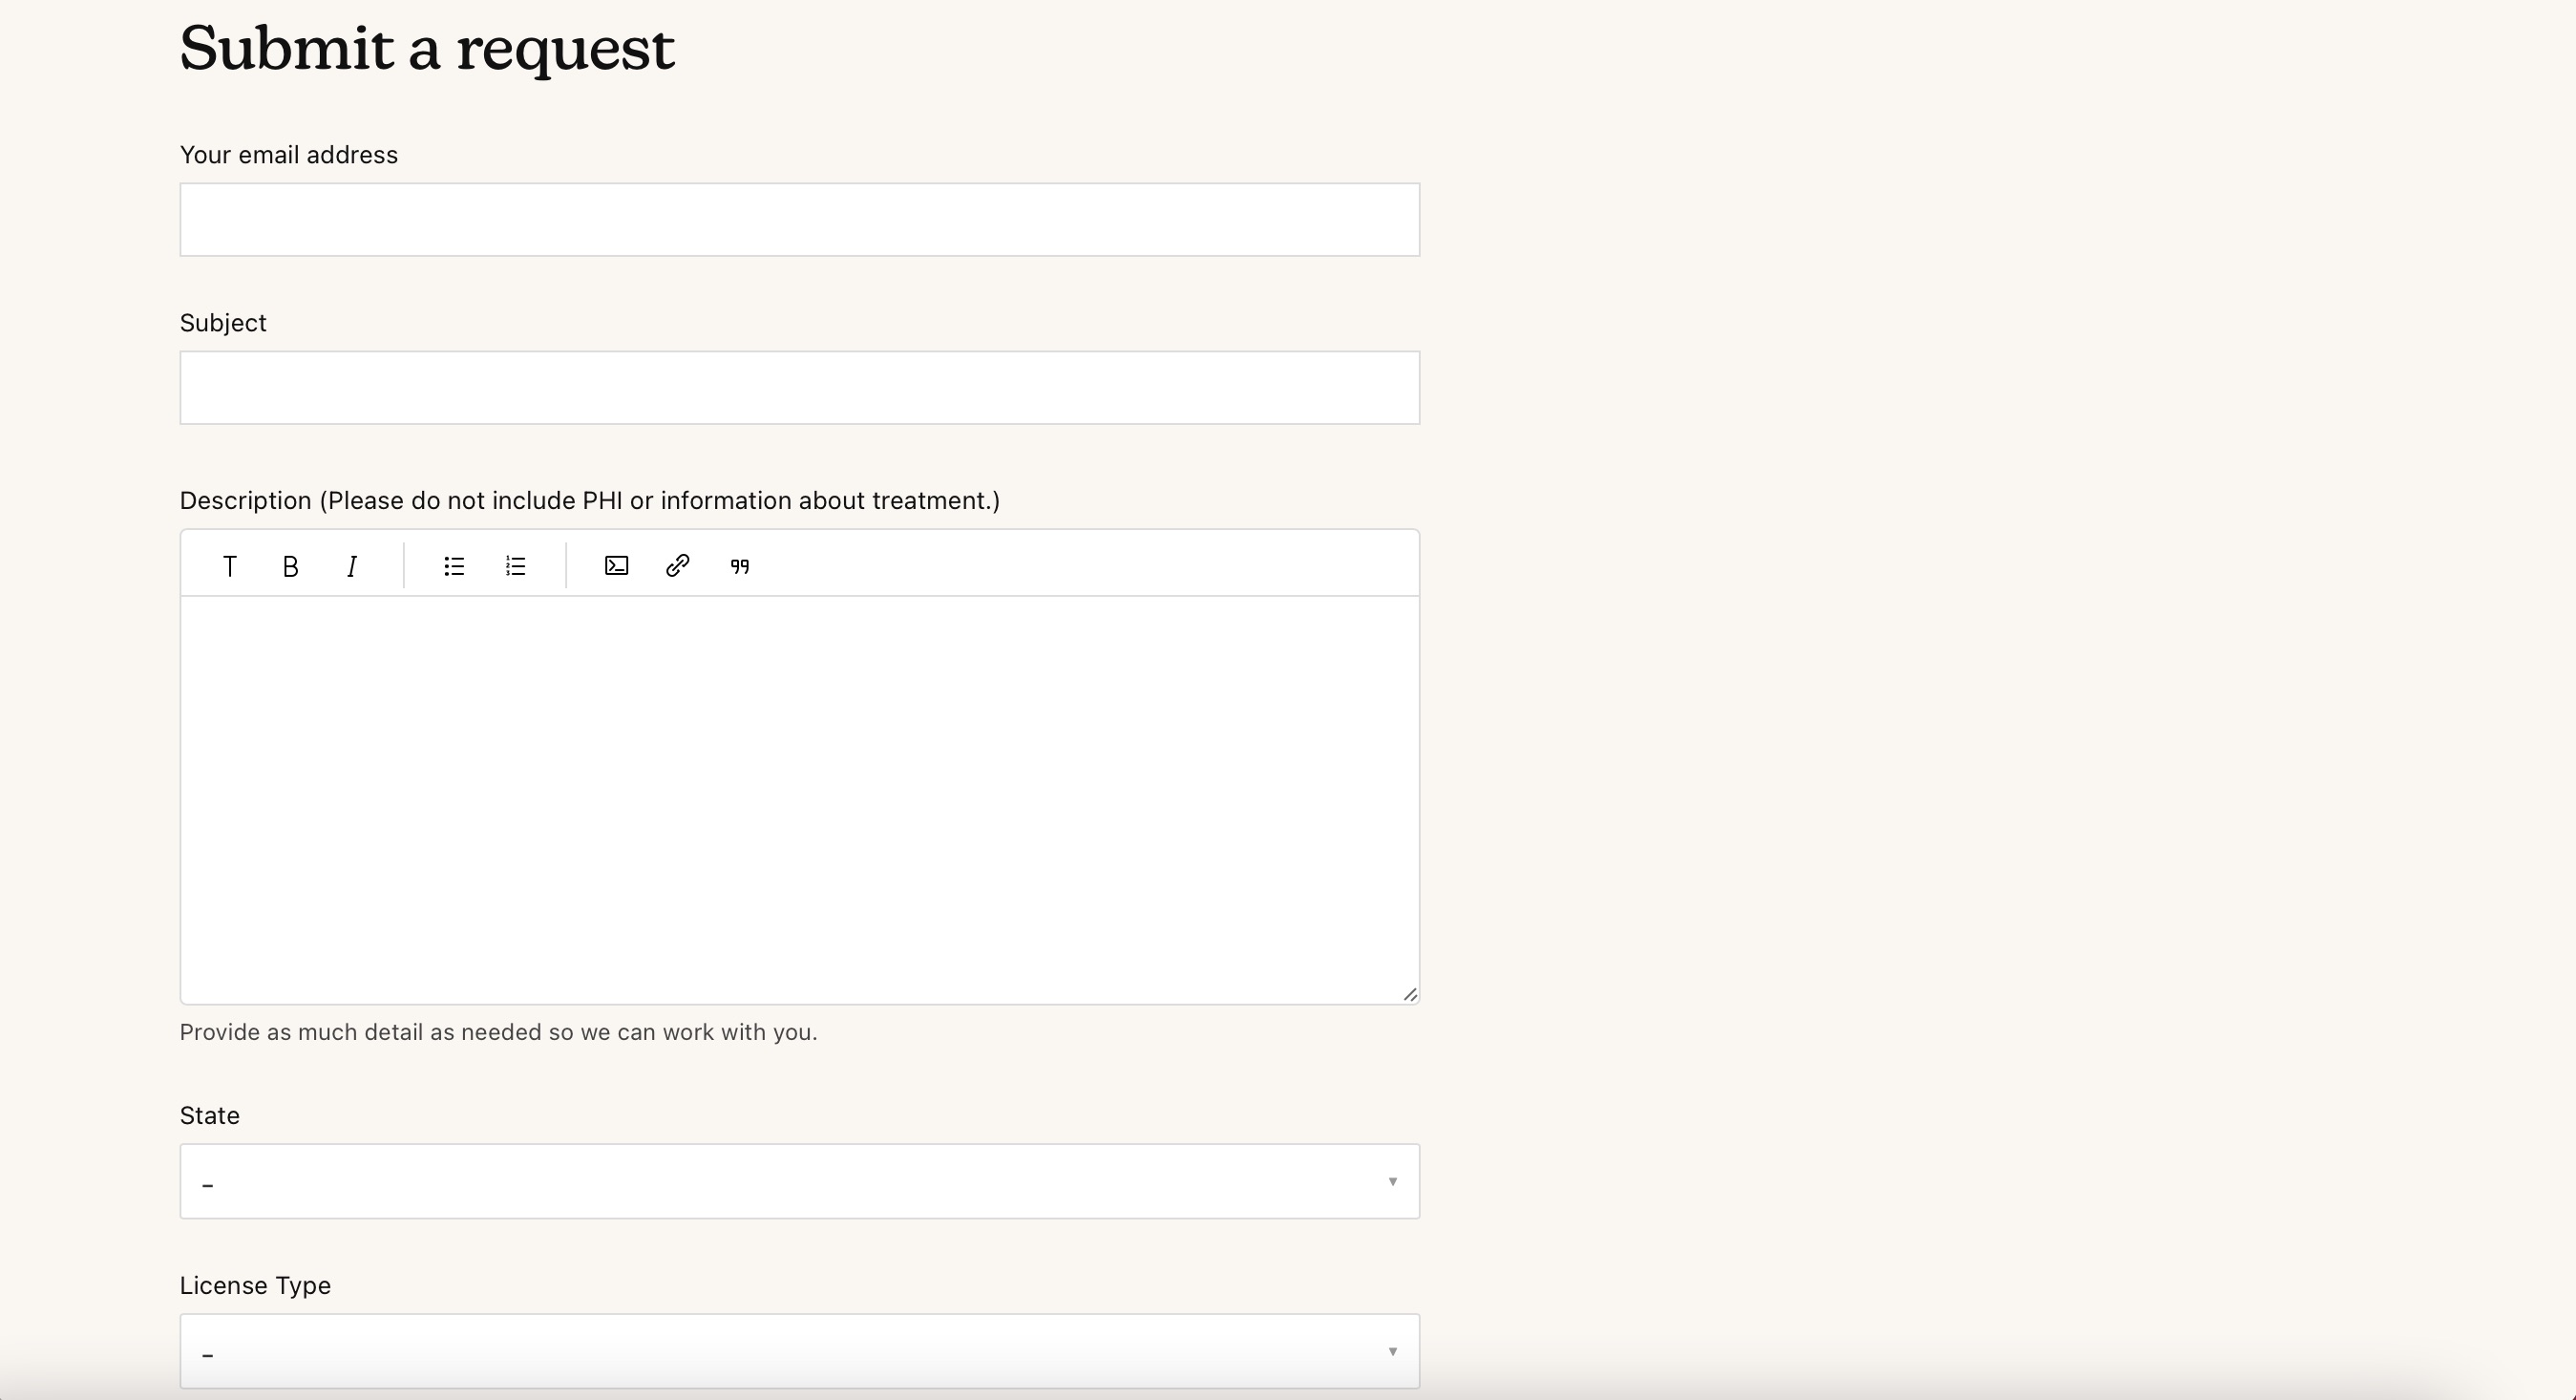Add a hyperlink in the description editor

click(x=677, y=566)
